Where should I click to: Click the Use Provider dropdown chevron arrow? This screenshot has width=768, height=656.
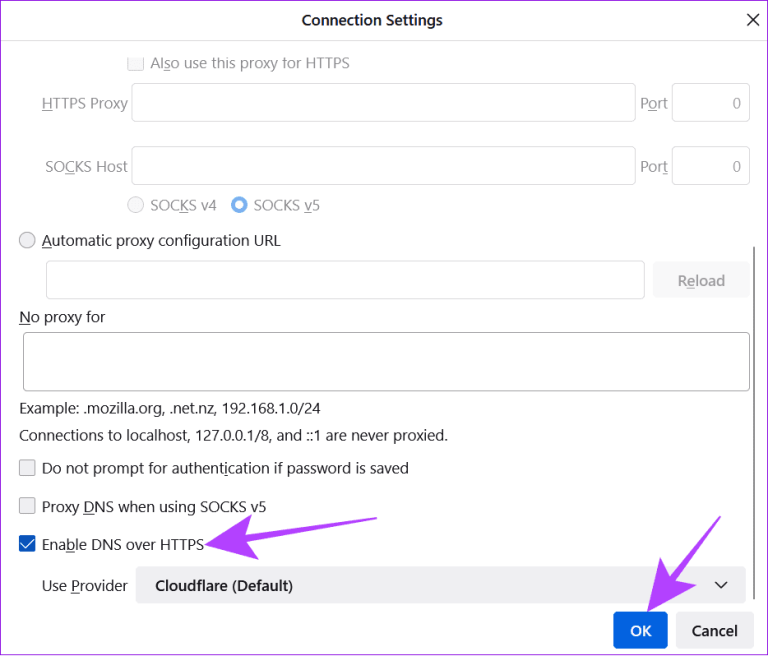[721, 585]
